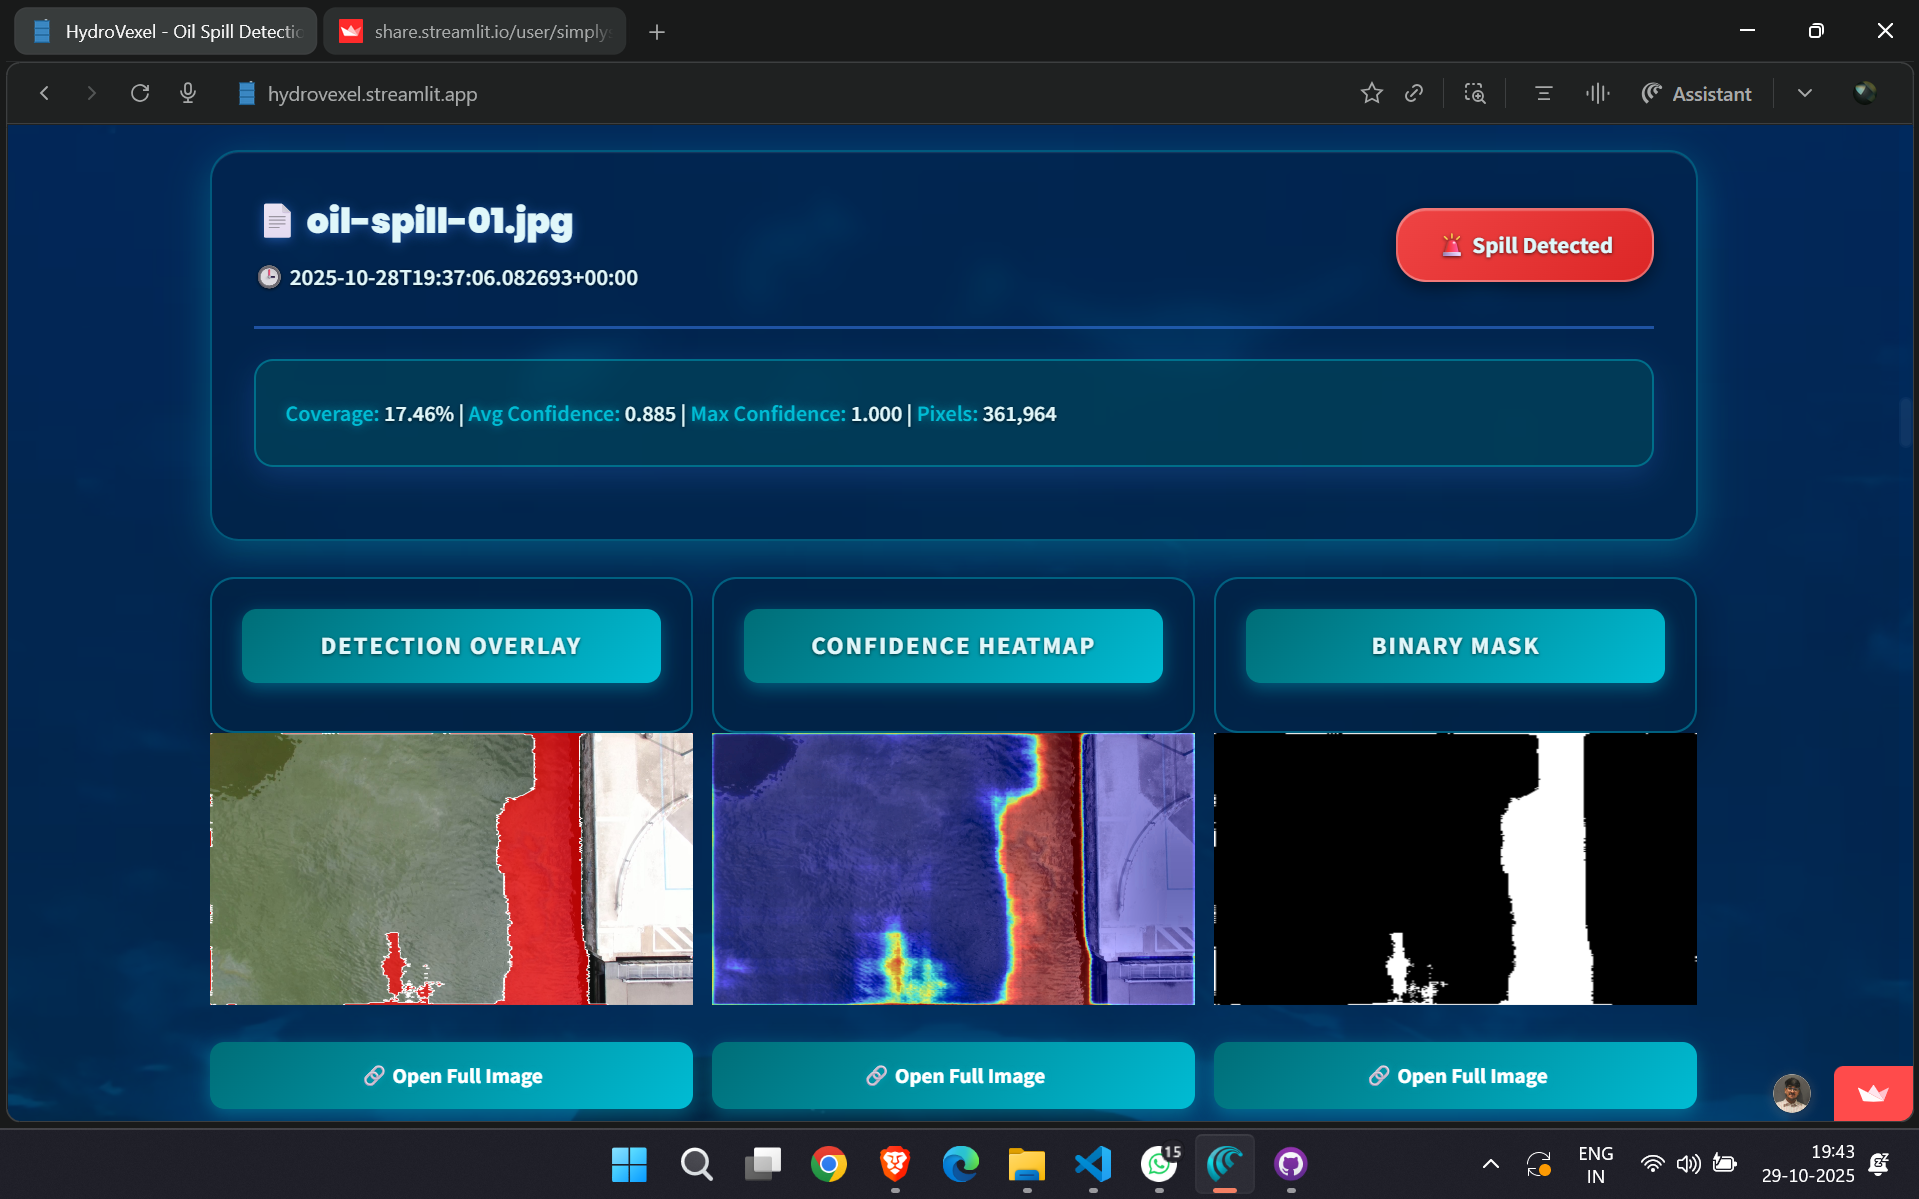Open the ENG IN language selector
The image size is (1919, 1199).
point(1594,1164)
